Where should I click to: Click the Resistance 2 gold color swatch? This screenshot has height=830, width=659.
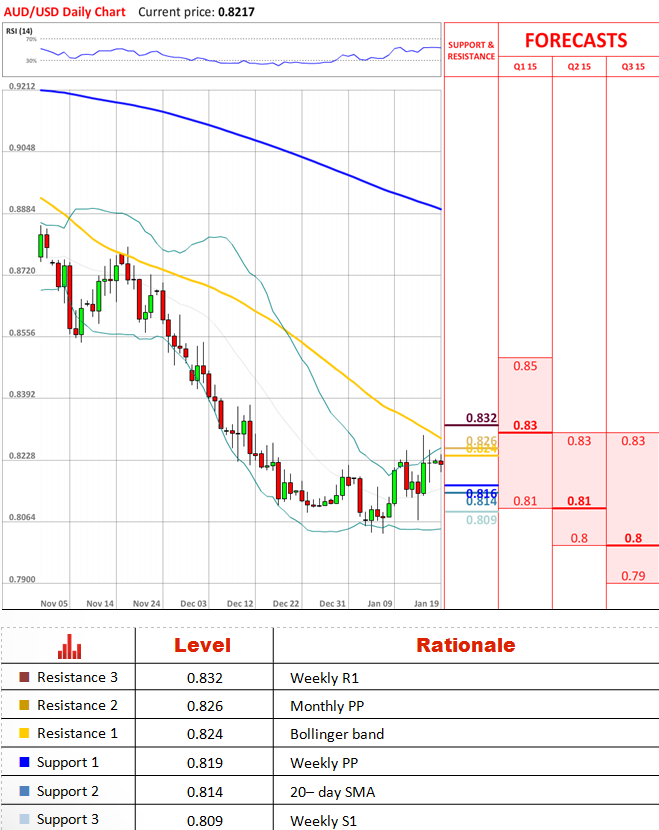(24, 705)
